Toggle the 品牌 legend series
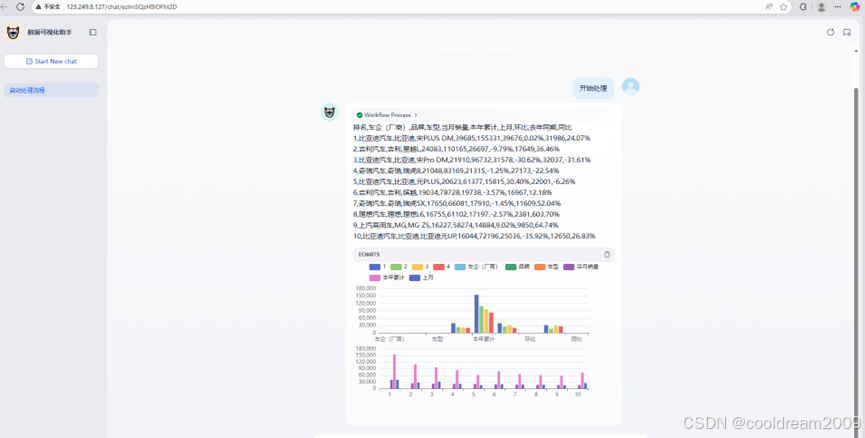865x438 pixels. click(517, 266)
